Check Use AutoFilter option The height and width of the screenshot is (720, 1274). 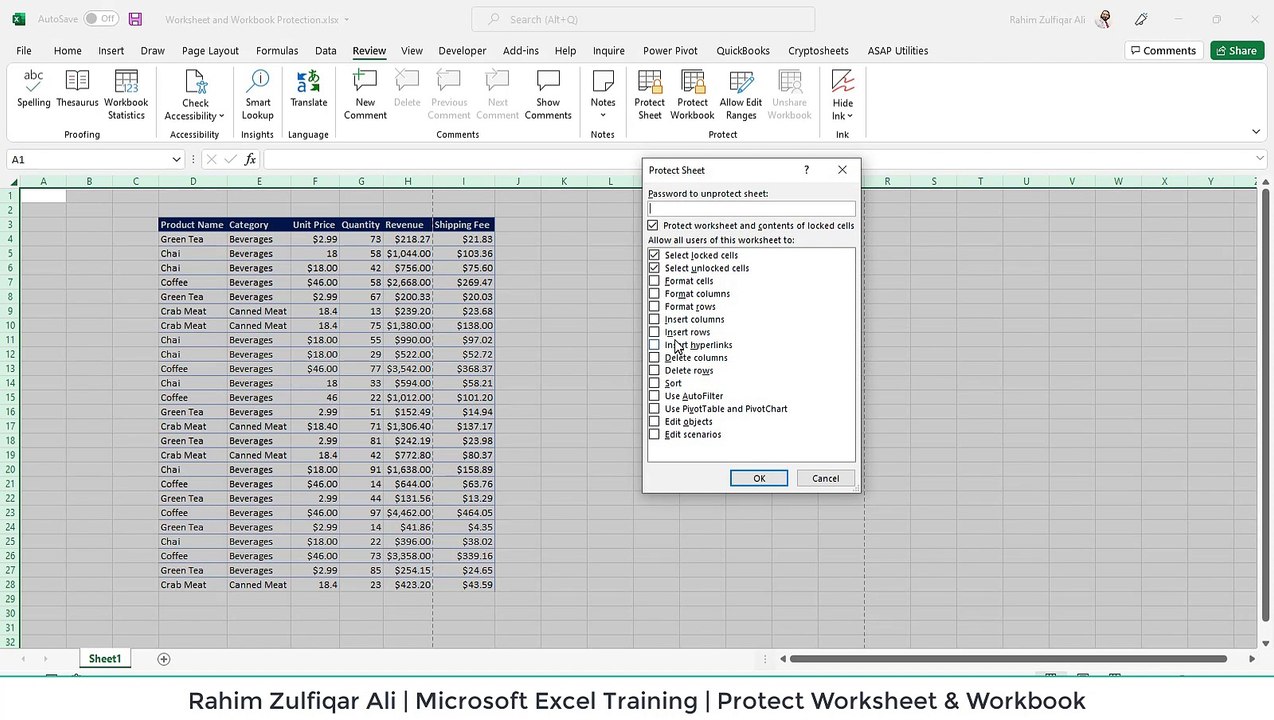click(654, 396)
